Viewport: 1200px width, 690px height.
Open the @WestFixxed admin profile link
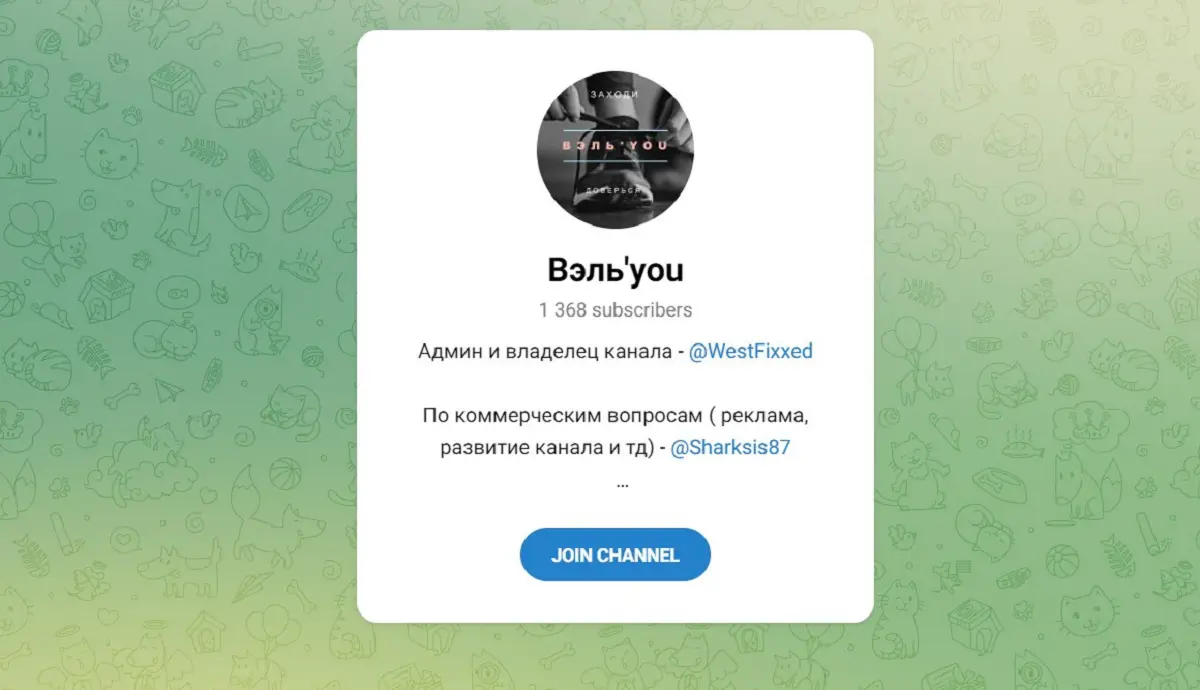pyautogui.click(x=751, y=353)
